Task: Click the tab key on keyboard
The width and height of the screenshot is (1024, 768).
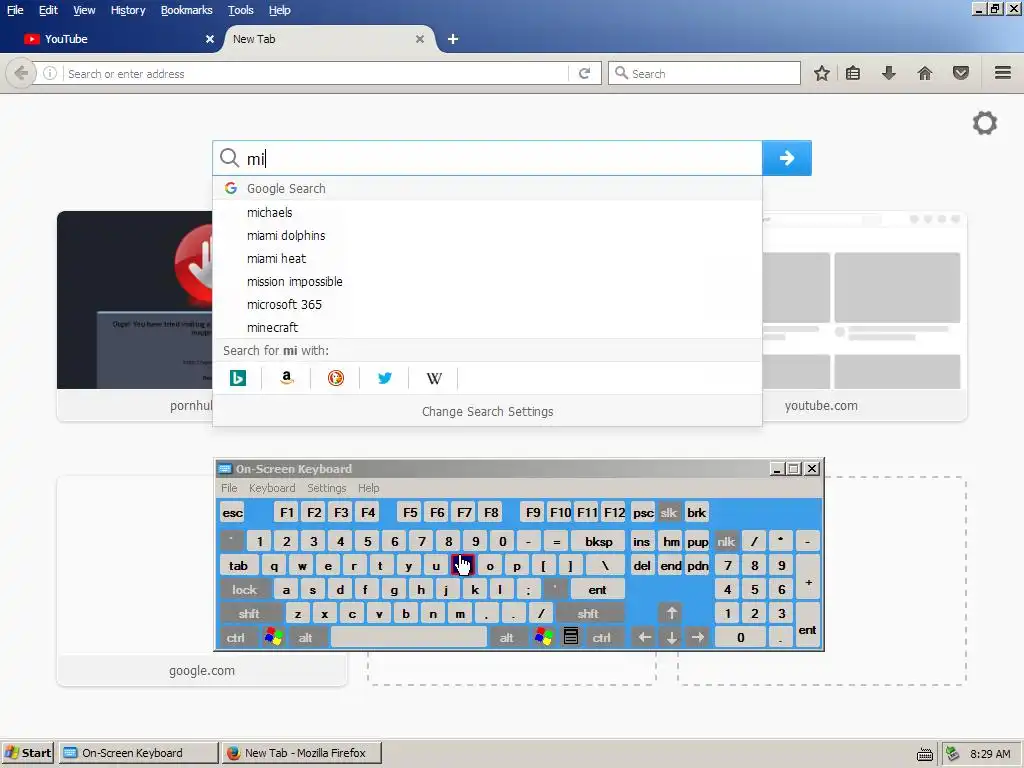Action: click(x=238, y=566)
